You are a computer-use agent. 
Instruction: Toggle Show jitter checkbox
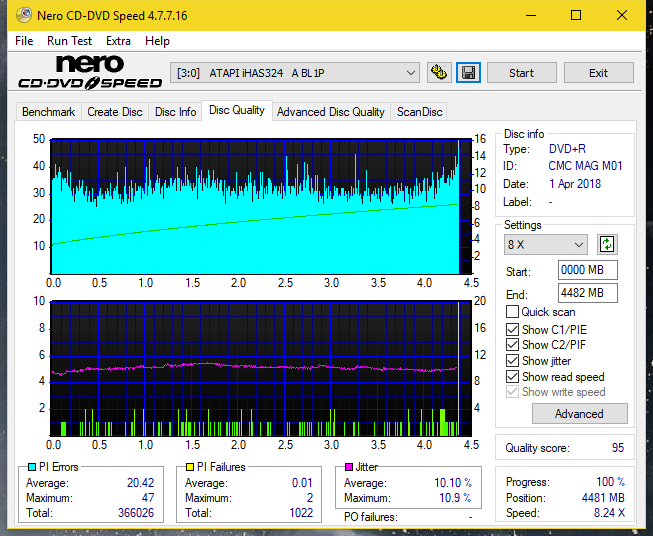tap(512, 361)
